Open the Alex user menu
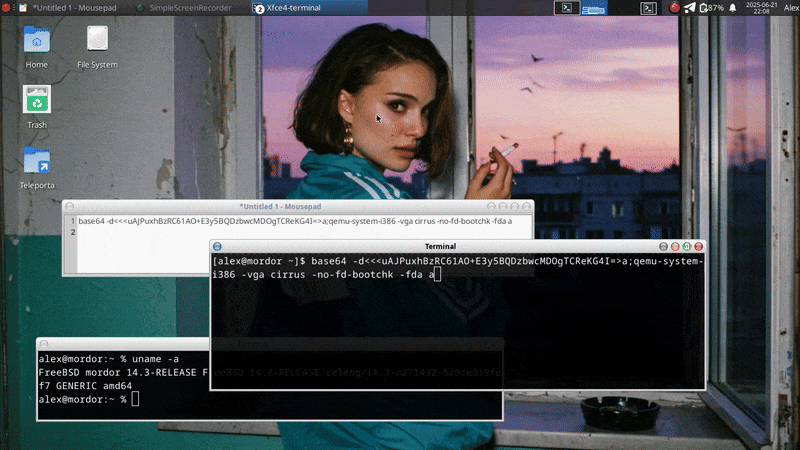Viewport: 800px width, 450px height. 791,8
